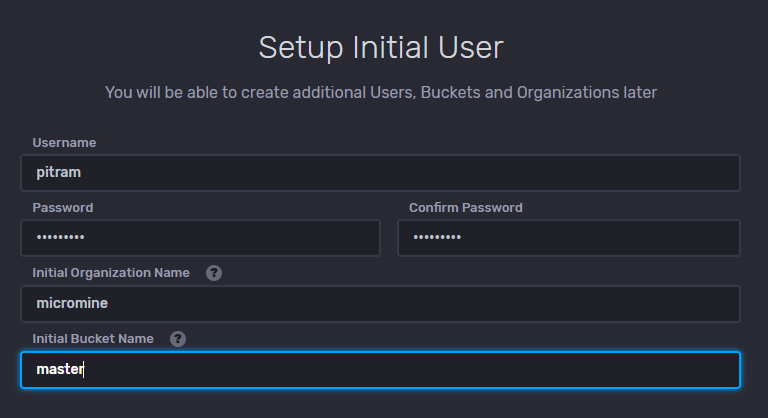Image resolution: width=768 pixels, height=418 pixels.
Task: Open help tooltip for Initial Organization Name
Action: (x=214, y=273)
